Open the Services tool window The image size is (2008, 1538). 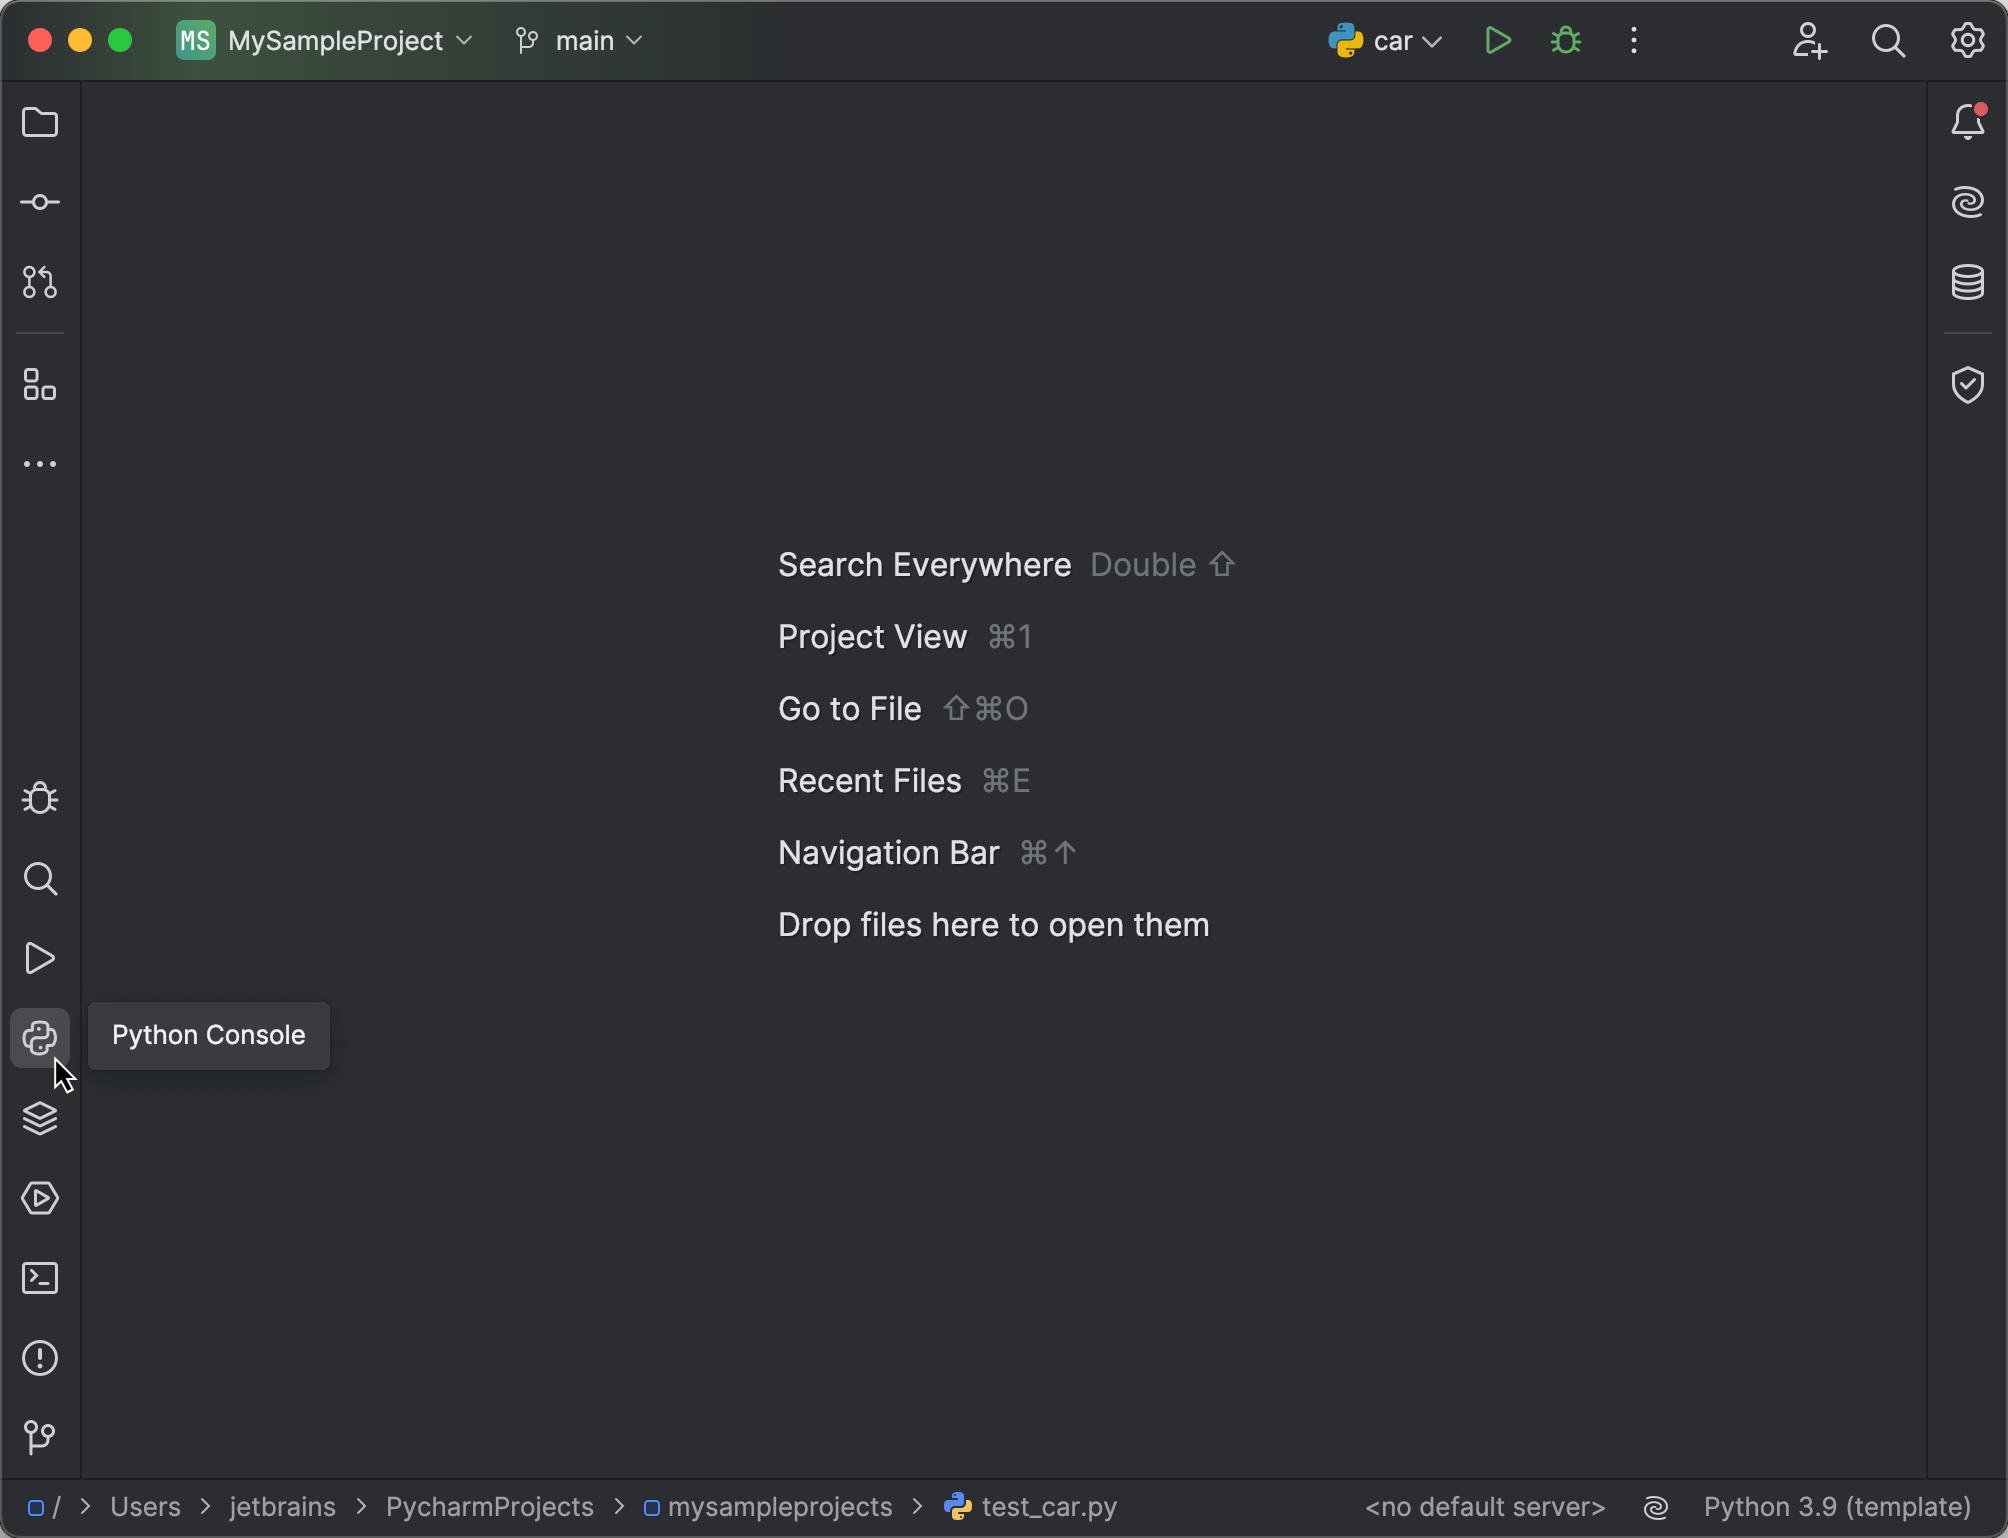[x=40, y=1198]
